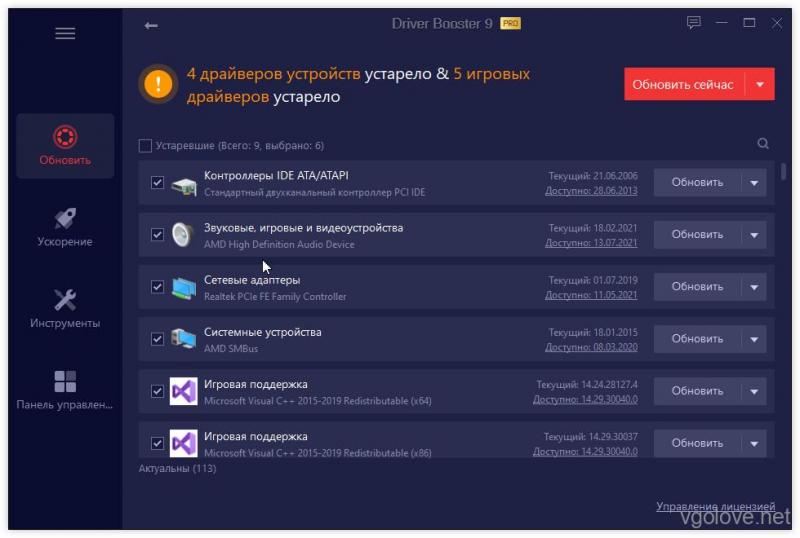The image size is (800, 538).
Task: Open available version 08.03.2020 link
Action: coord(591,347)
